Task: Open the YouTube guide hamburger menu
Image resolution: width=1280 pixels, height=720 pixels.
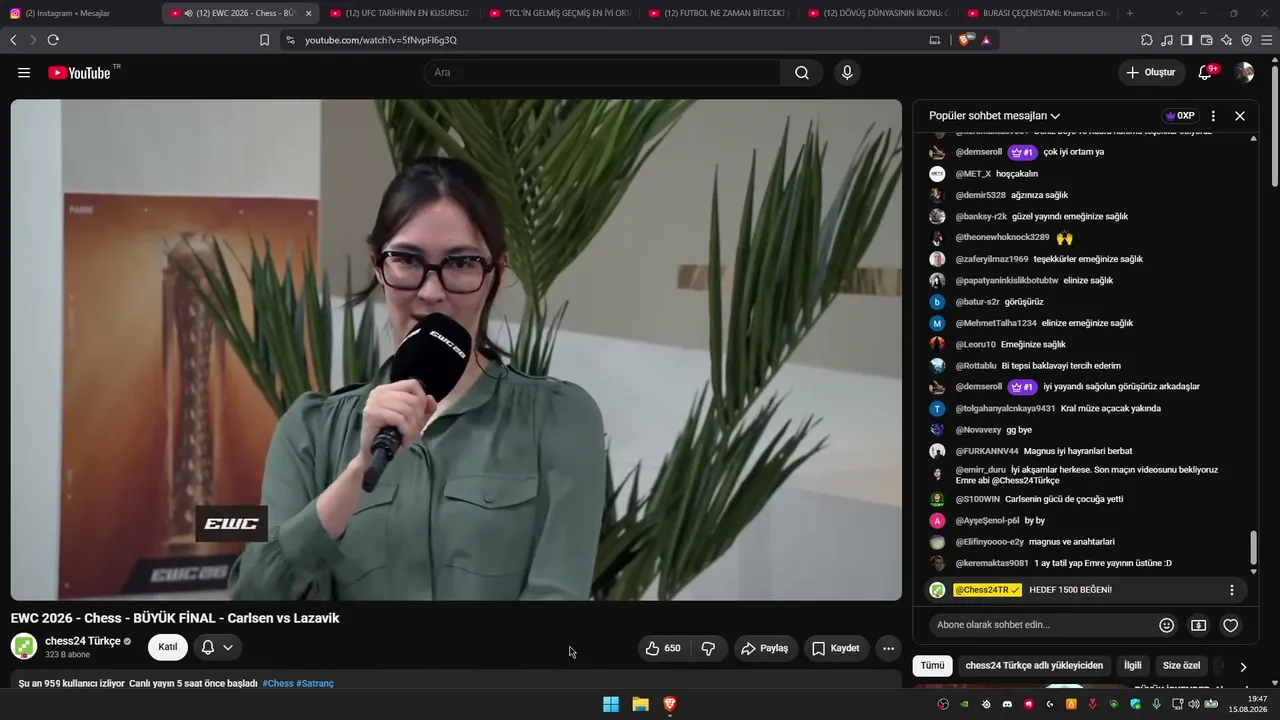Action: (x=24, y=72)
